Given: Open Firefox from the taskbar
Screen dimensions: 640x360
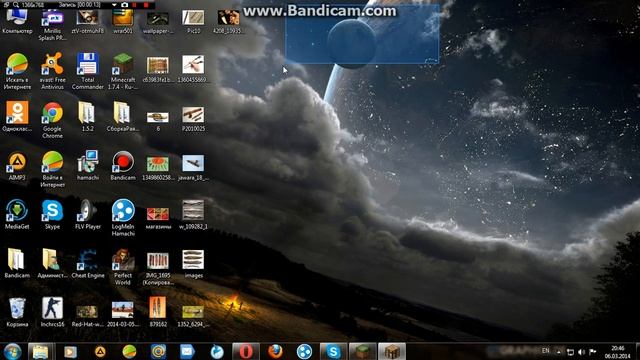Looking at the screenshot, I should 276,351.
